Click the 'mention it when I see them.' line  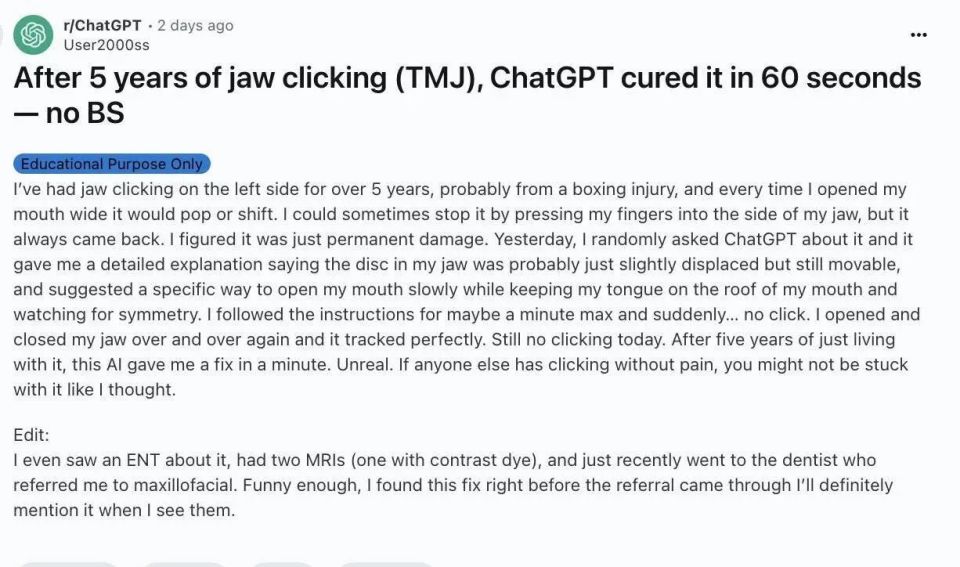click(124, 510)
